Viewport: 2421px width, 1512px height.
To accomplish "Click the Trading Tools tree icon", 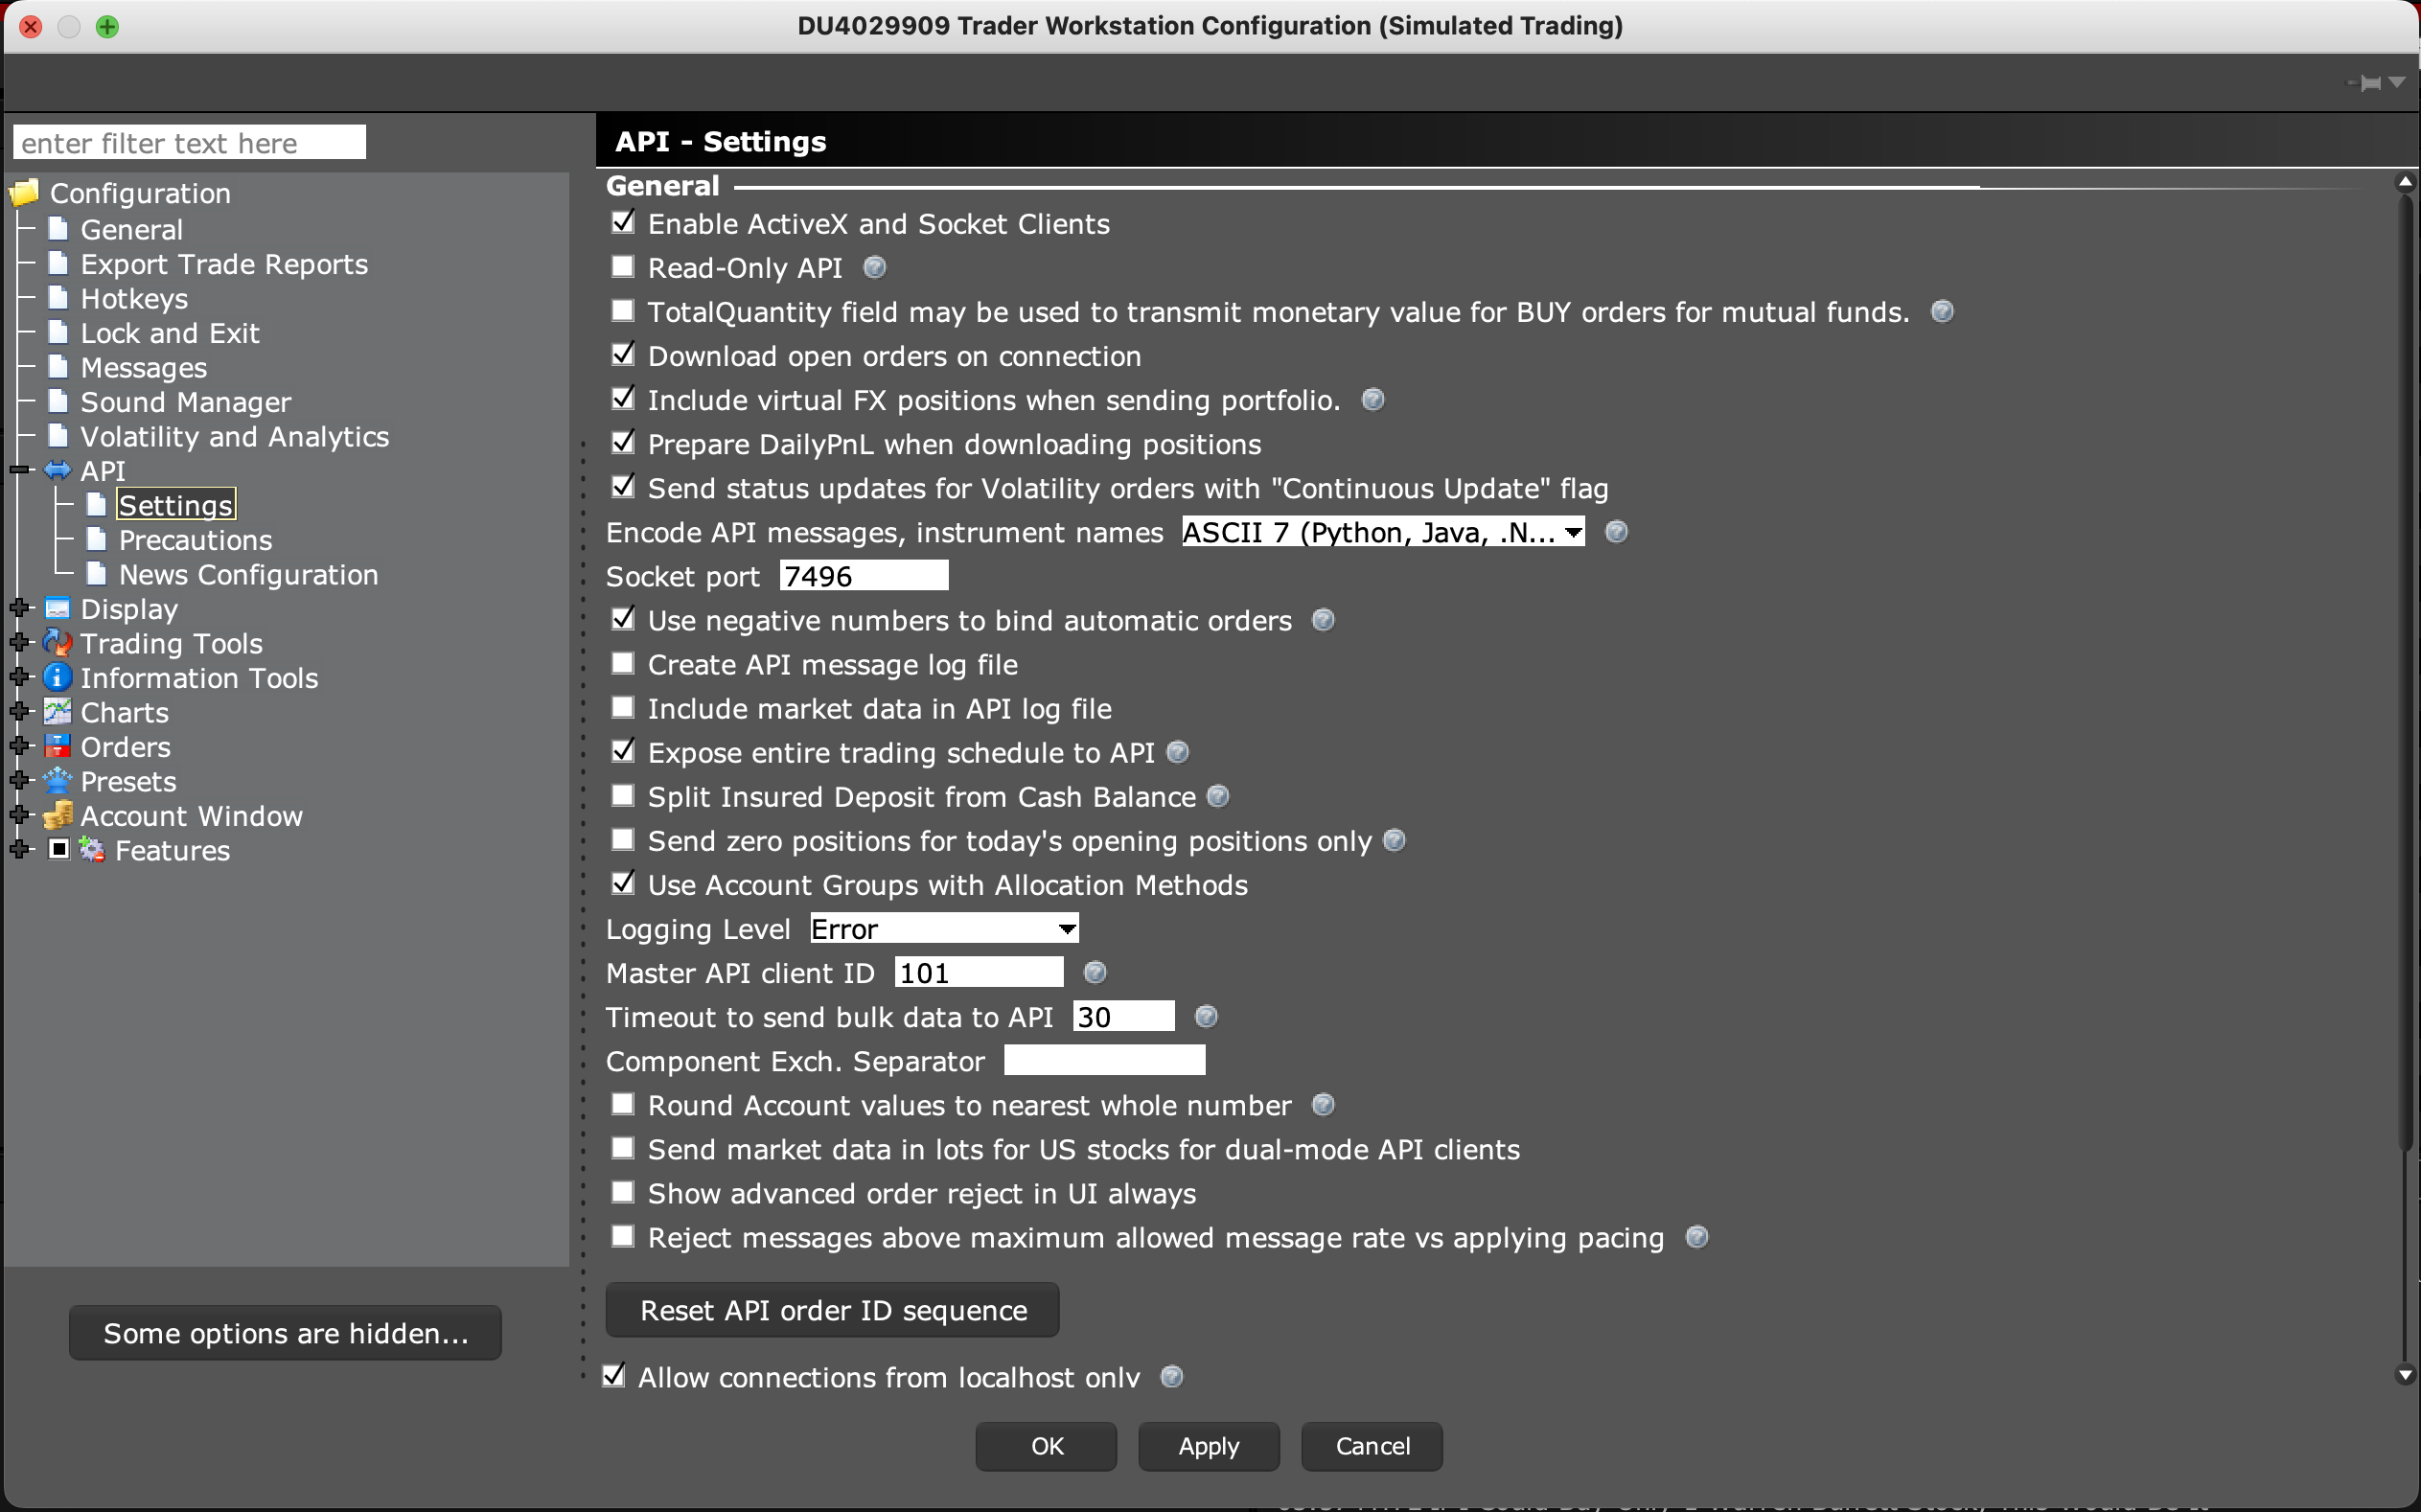I will [x=58, y=643].
